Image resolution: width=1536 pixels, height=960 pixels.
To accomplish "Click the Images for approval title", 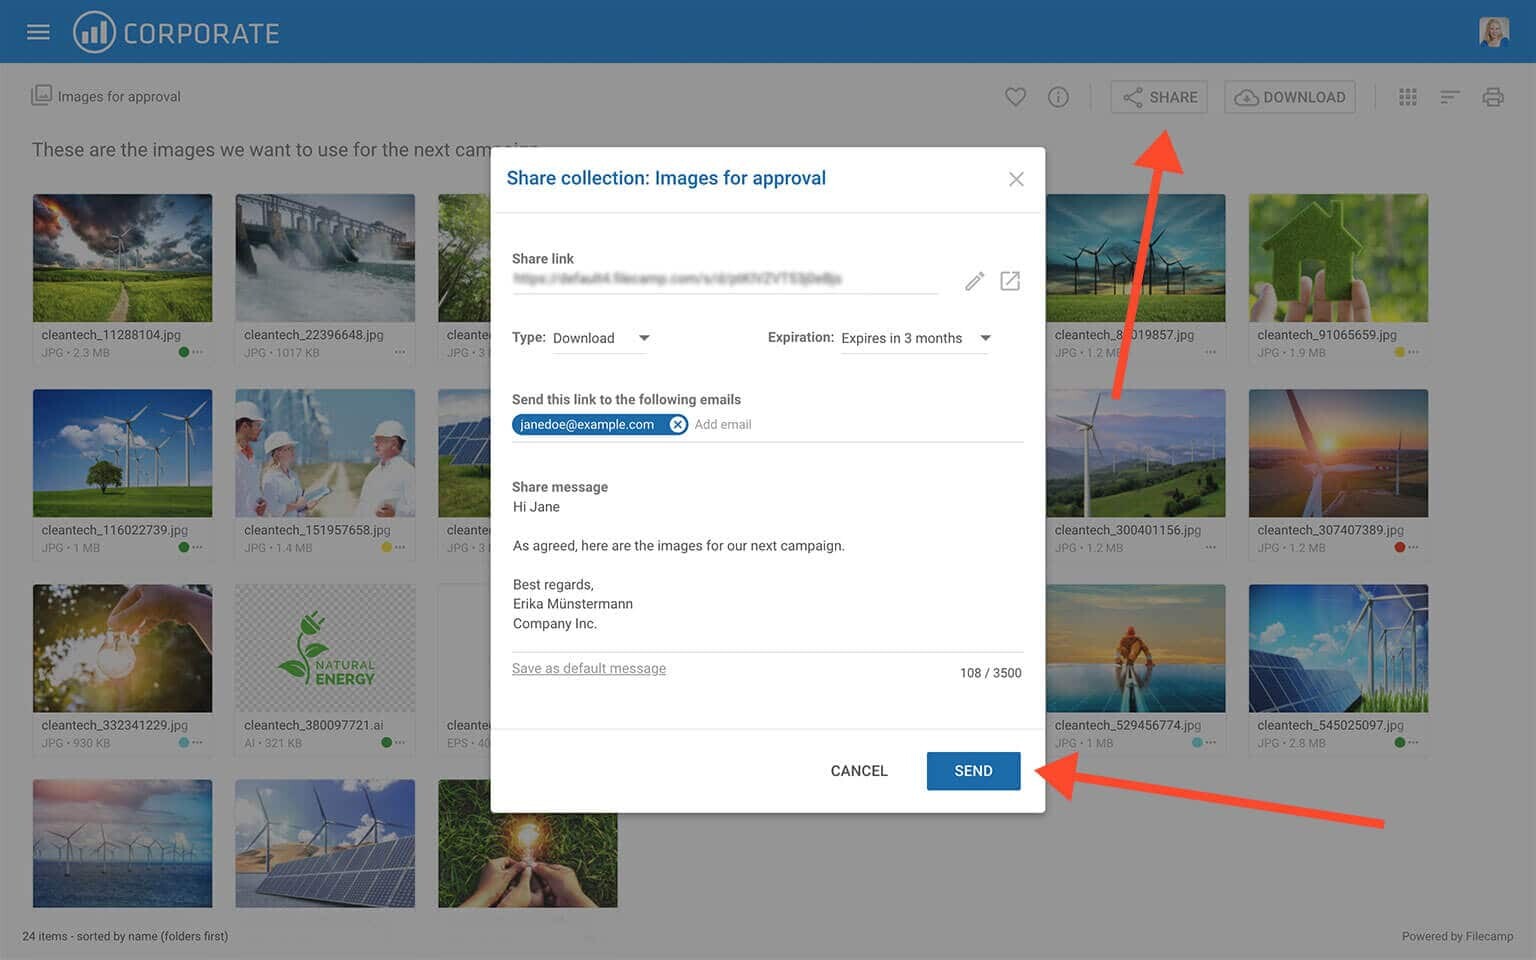I will pyautogui.click(x=119, y=97).
